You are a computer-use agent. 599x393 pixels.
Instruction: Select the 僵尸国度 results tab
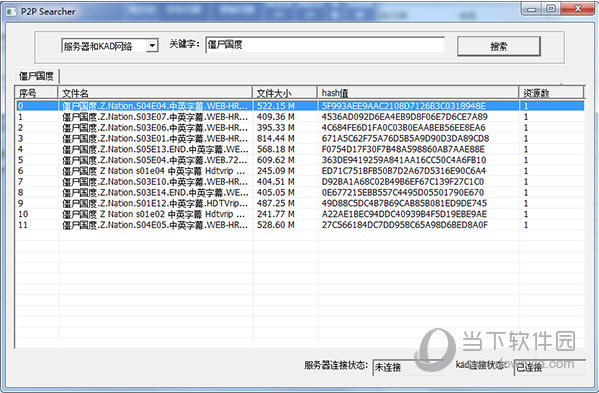(x=36, y=76)
